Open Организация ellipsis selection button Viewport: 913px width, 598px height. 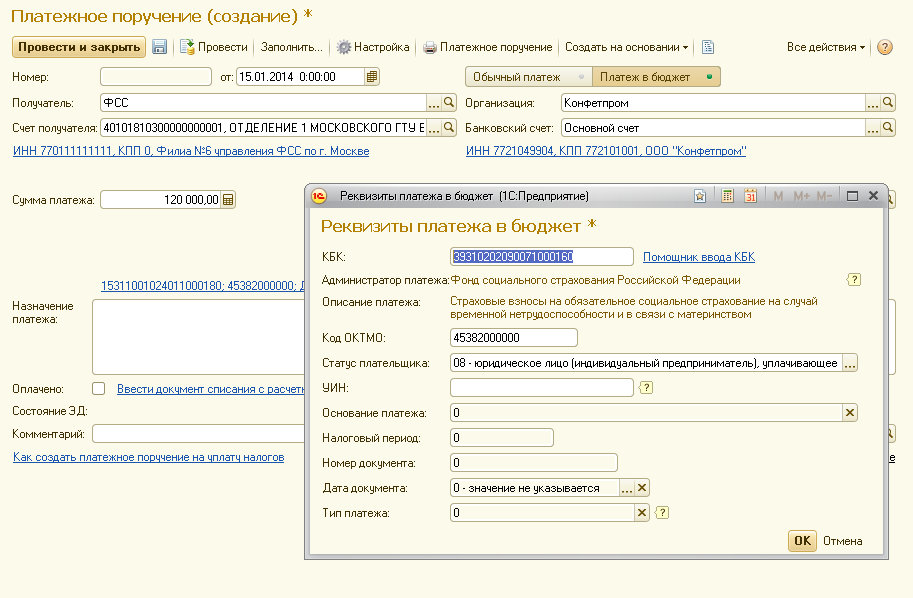click(x=872, y=104)
